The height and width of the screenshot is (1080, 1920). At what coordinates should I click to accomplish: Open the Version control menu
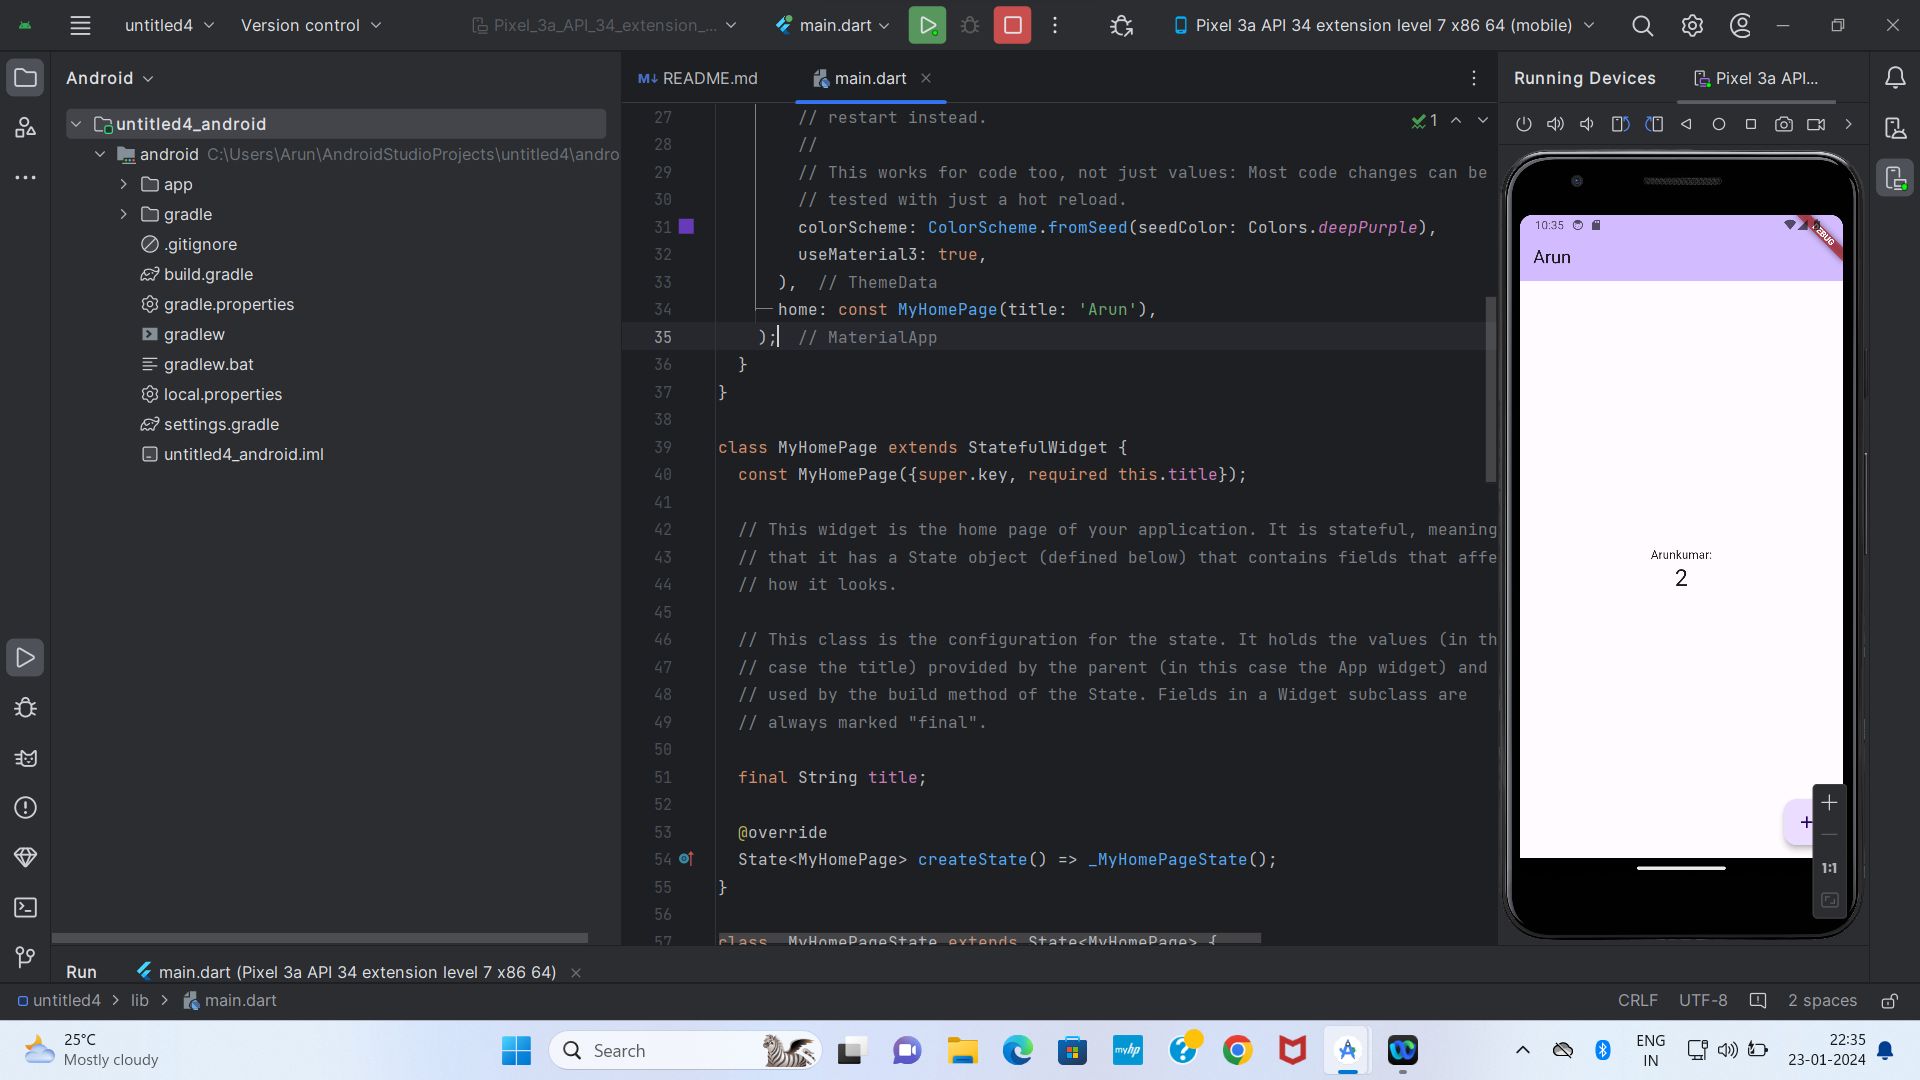coord(311,25)
